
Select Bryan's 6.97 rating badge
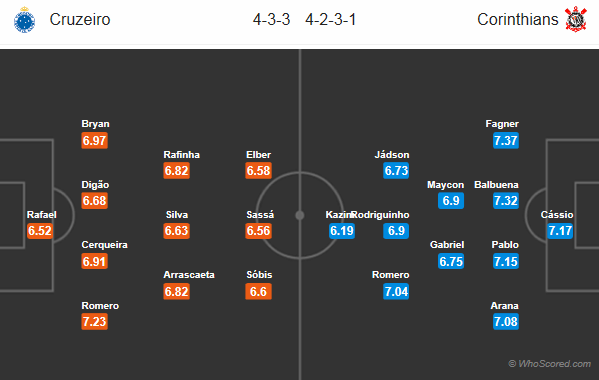[x=94, y=140]
